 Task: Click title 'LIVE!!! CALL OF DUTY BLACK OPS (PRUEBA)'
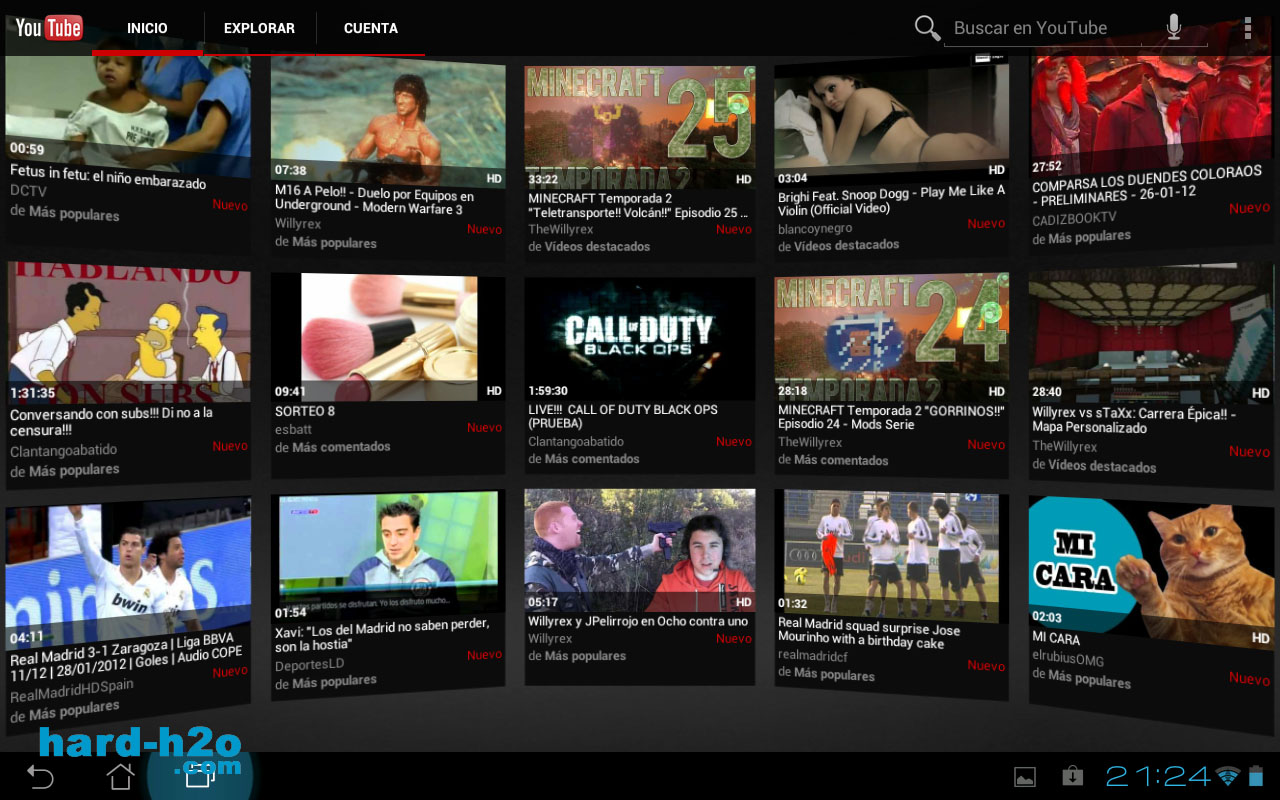coord(623,416)
